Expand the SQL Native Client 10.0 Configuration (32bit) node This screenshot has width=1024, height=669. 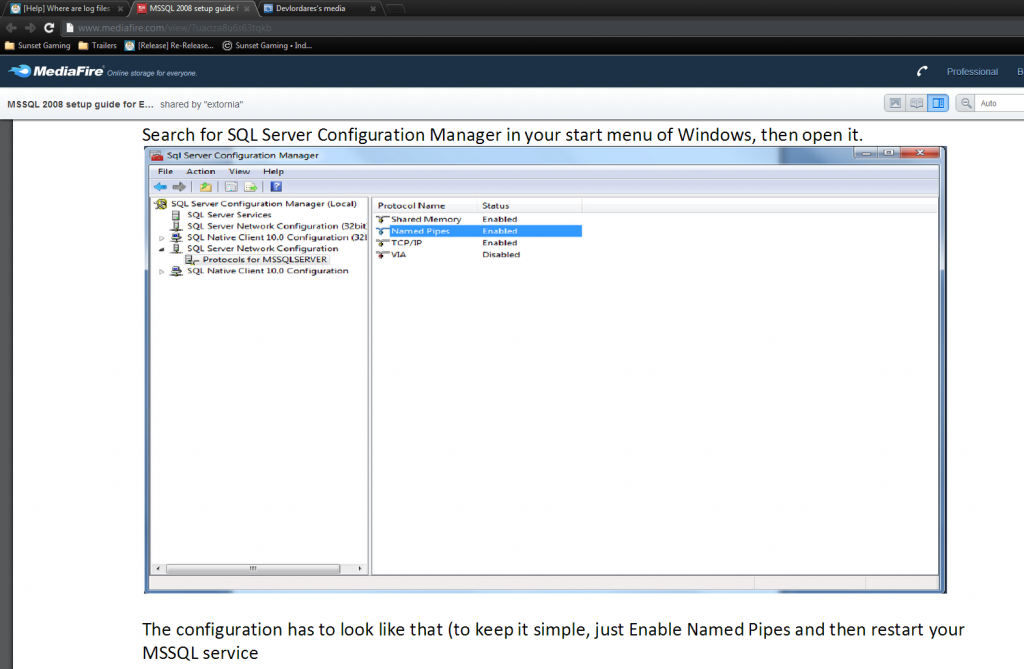point(162,238)
